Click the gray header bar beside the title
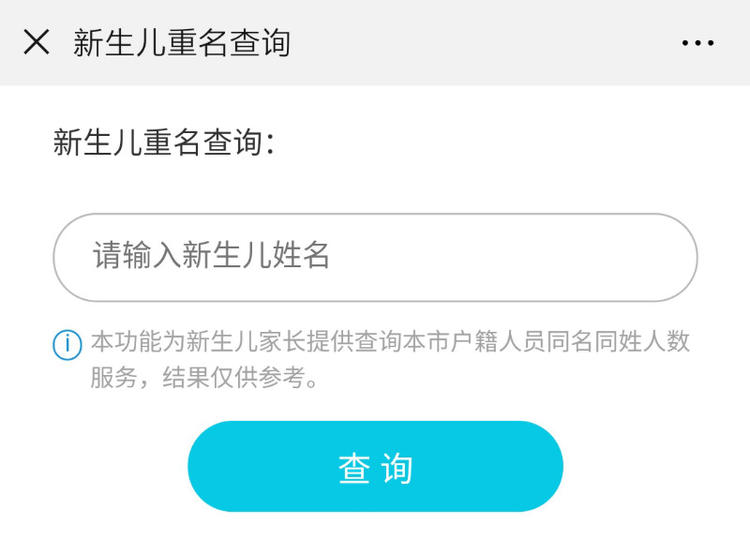Viewport: 750px width, 555px height. pyautogui.click(x=478, y=43)
